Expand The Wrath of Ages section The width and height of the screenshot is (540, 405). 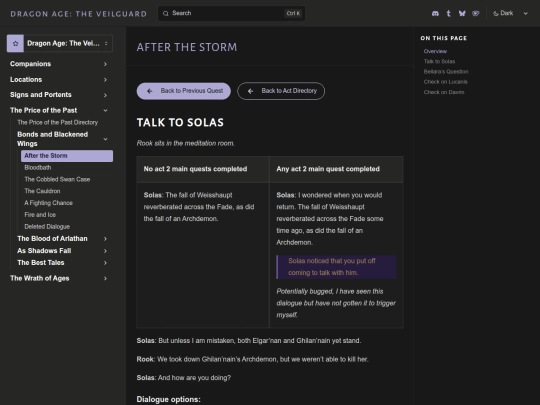click(59, 278)
